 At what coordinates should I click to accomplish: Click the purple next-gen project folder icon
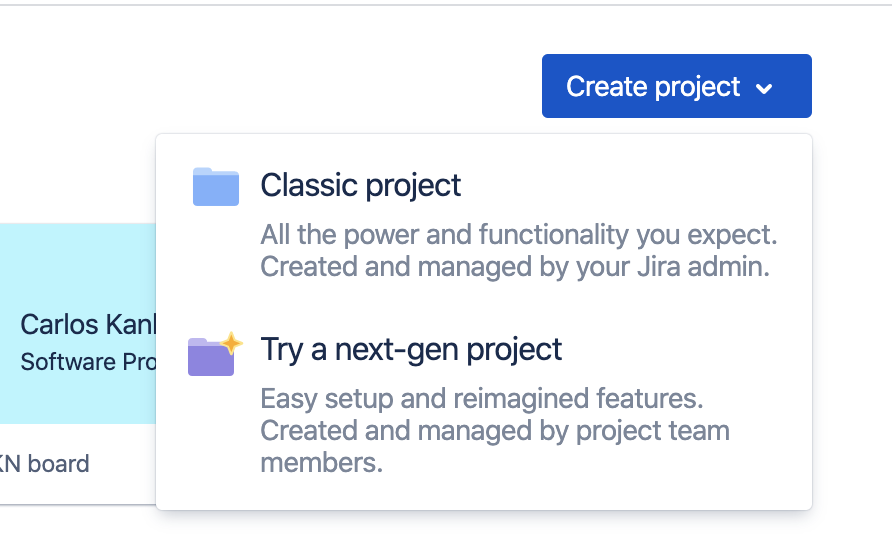pyautogui.click(x=211, y=357)
